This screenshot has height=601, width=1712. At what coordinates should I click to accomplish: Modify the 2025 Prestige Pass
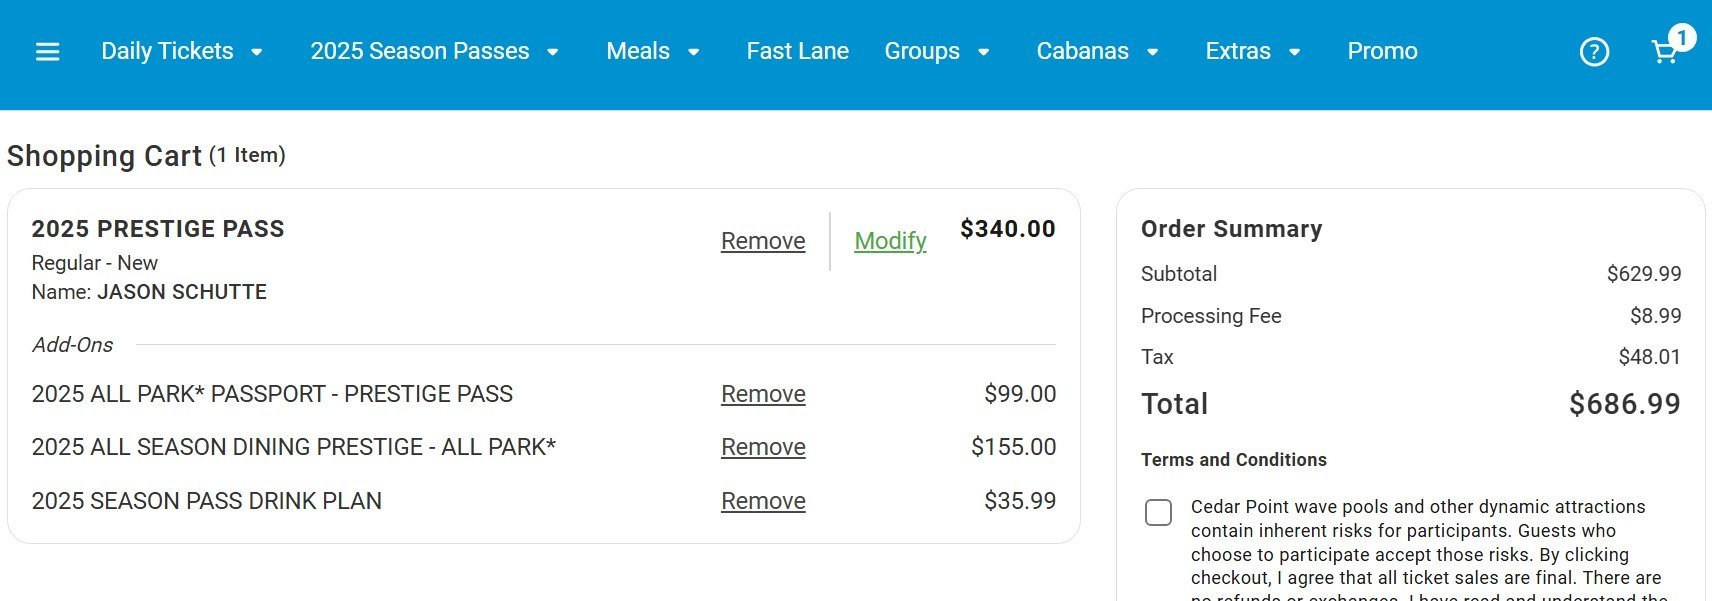click(890, 241)
